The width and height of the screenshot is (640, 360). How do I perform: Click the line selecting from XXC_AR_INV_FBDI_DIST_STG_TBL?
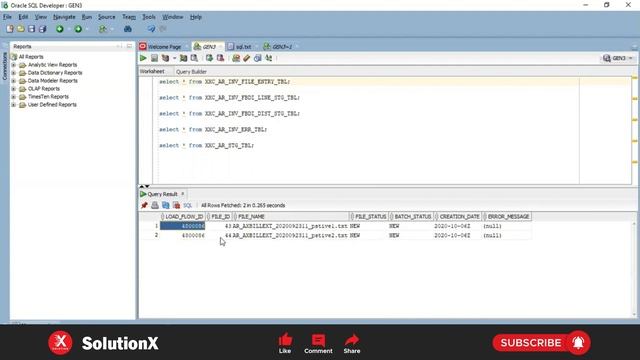(229, 113)
